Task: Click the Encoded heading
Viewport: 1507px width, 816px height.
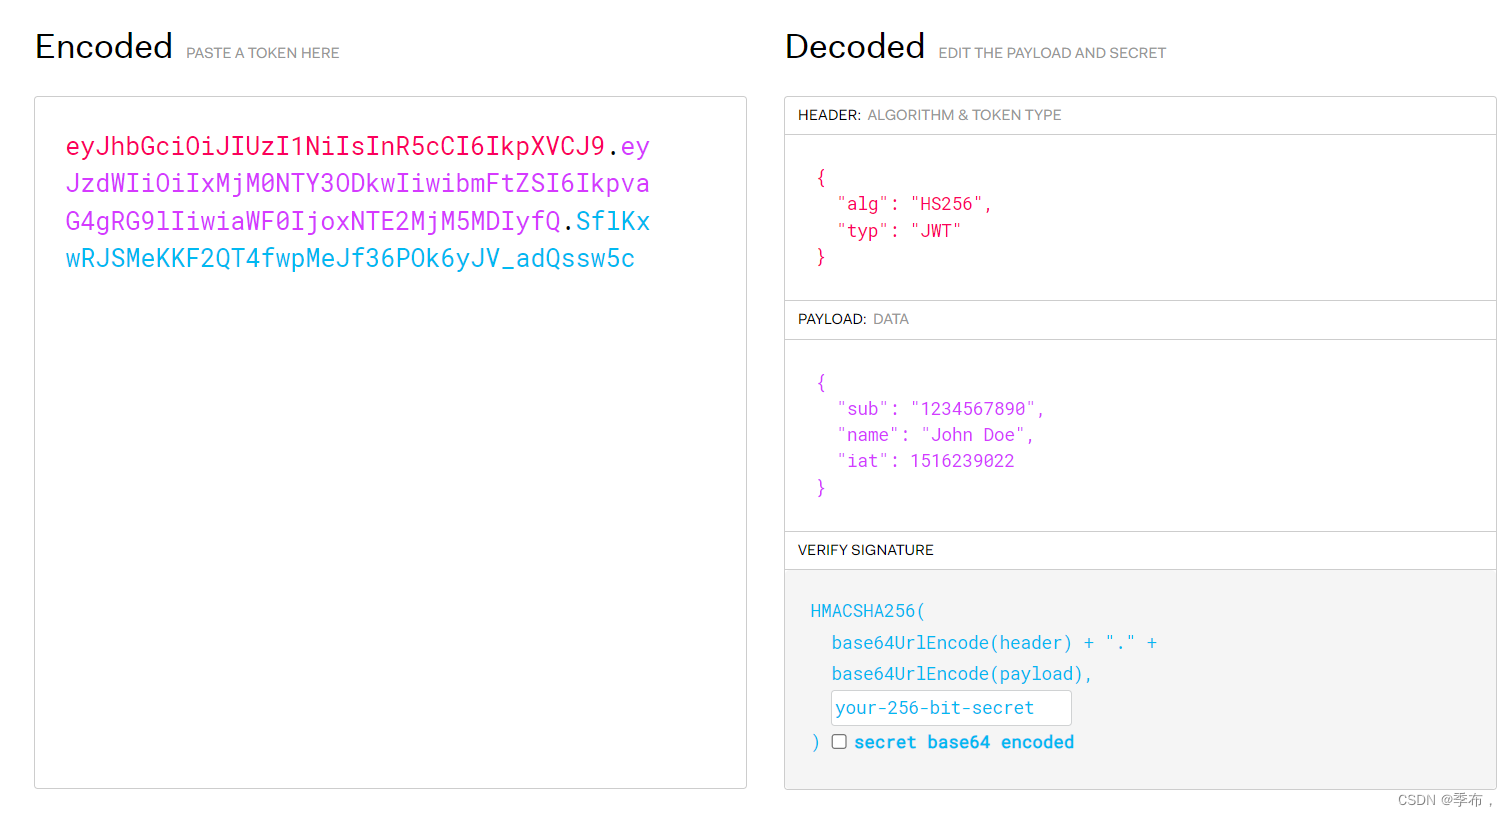Action: pos(104,46)
